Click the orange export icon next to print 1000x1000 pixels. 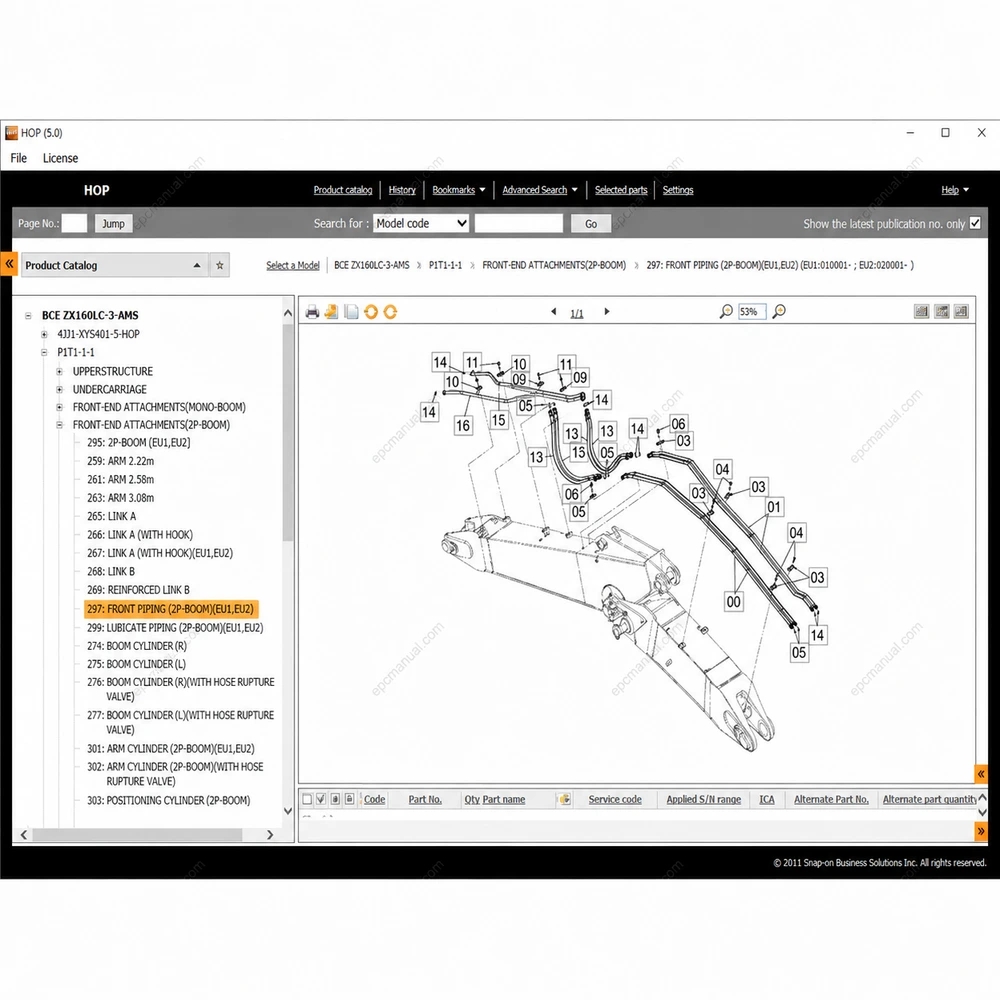point(331,312)
